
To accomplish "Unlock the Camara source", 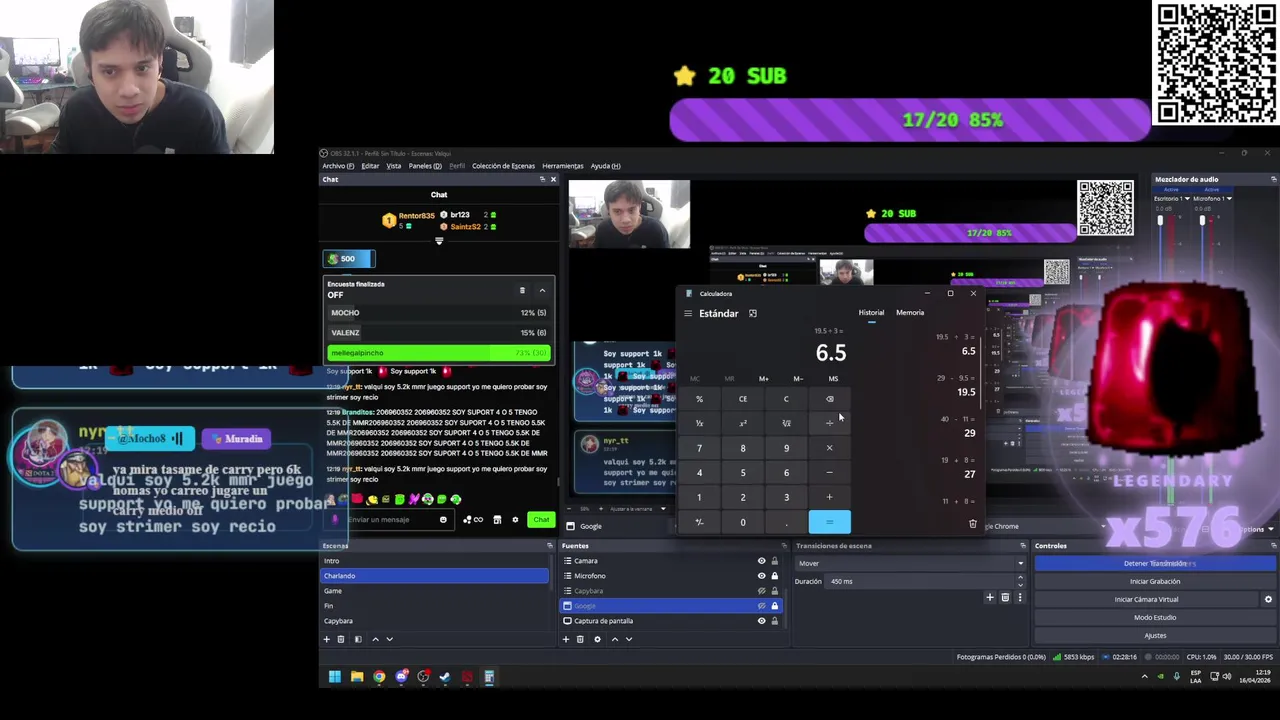I will (774, 561).
